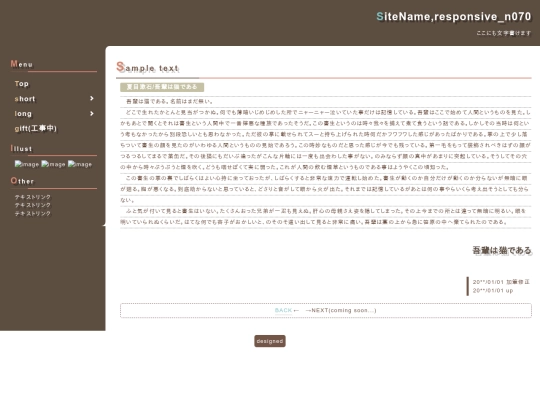
Task: Click the Menu sidebar heading
Action: click(x=22, y=64)
